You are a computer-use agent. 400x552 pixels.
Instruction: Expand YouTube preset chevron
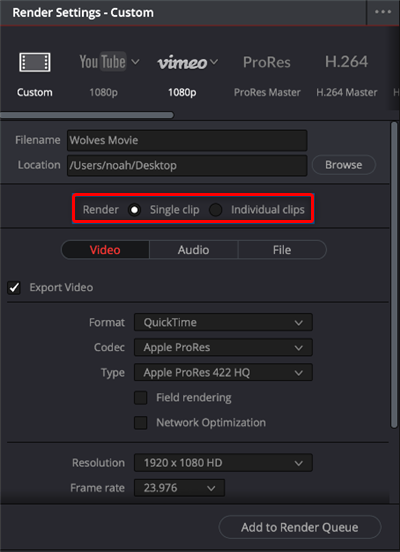[x=135, y=62]
